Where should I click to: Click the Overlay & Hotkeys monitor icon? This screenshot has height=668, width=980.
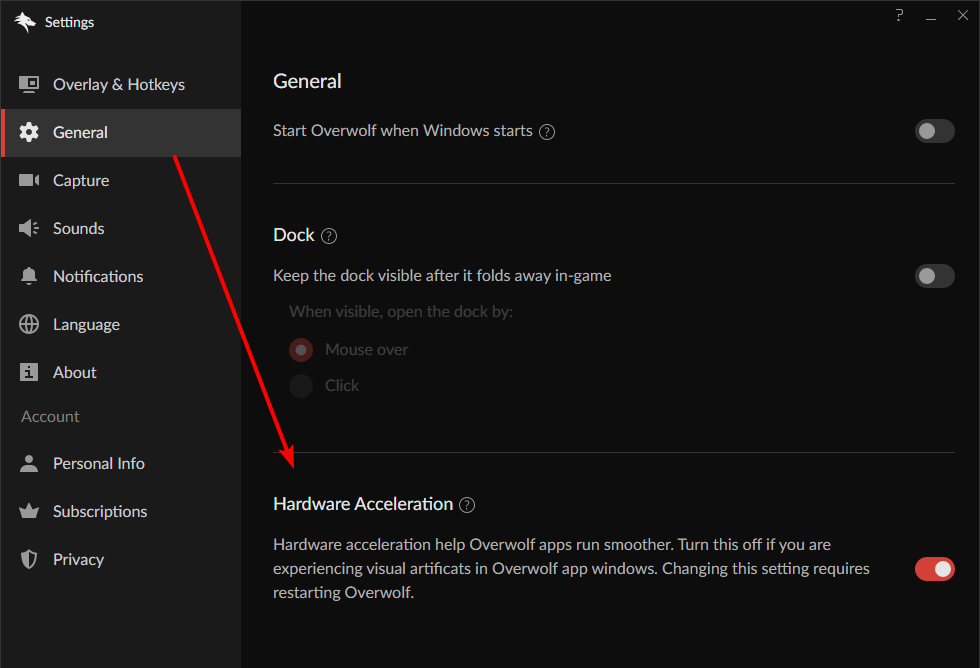pyautogui.click(x=29, y=84)
